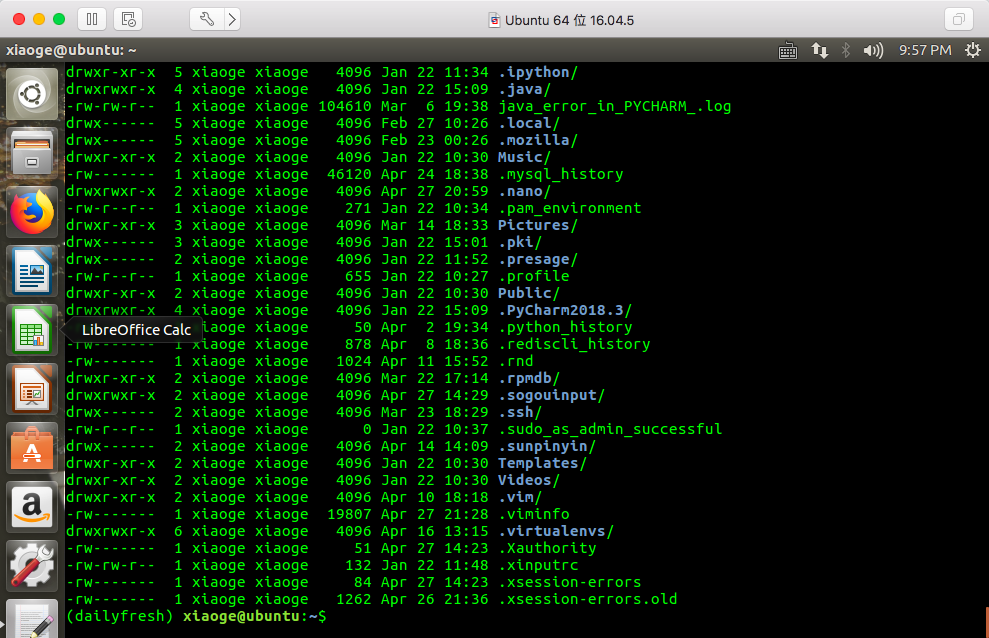The height and width of the screenshot is (638, 989).
Task: Click the .pki/ directory entry
Action: click(520, 243)
